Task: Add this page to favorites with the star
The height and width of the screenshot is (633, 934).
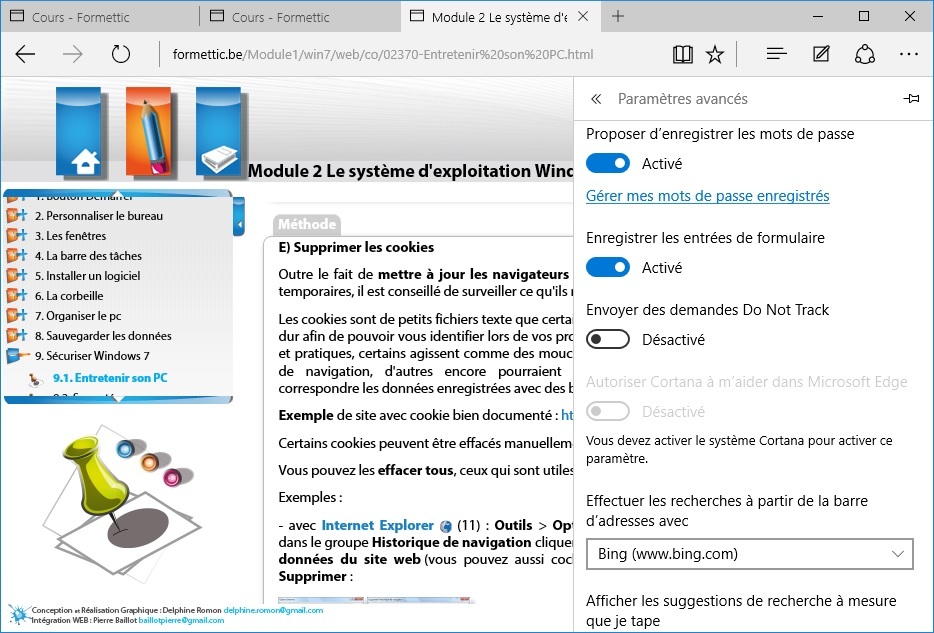Action: click(715, 54)
